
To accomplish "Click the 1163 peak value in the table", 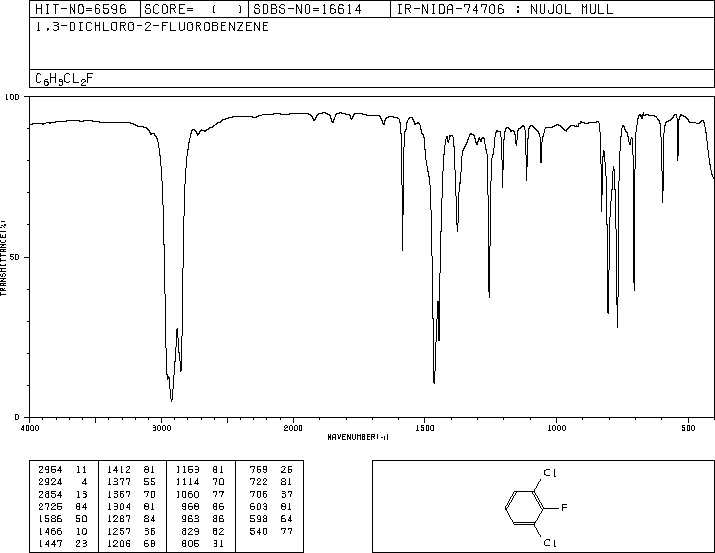I will click(x=187, y=470).
